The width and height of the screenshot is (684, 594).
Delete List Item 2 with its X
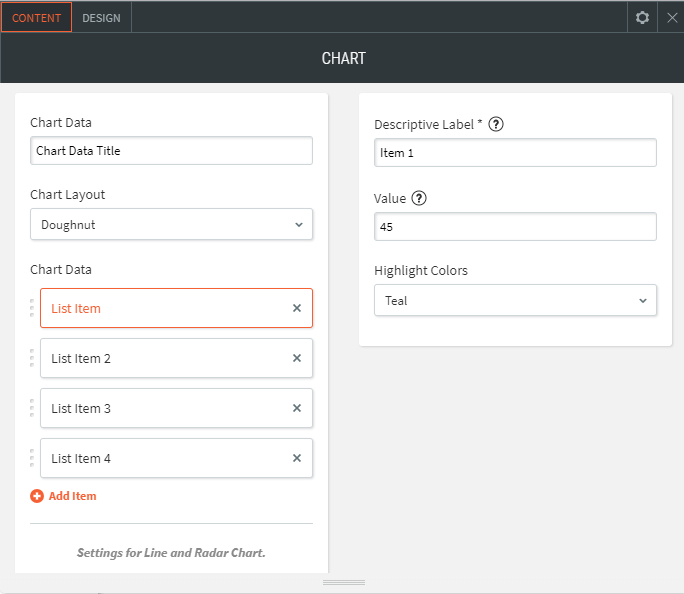297,358
